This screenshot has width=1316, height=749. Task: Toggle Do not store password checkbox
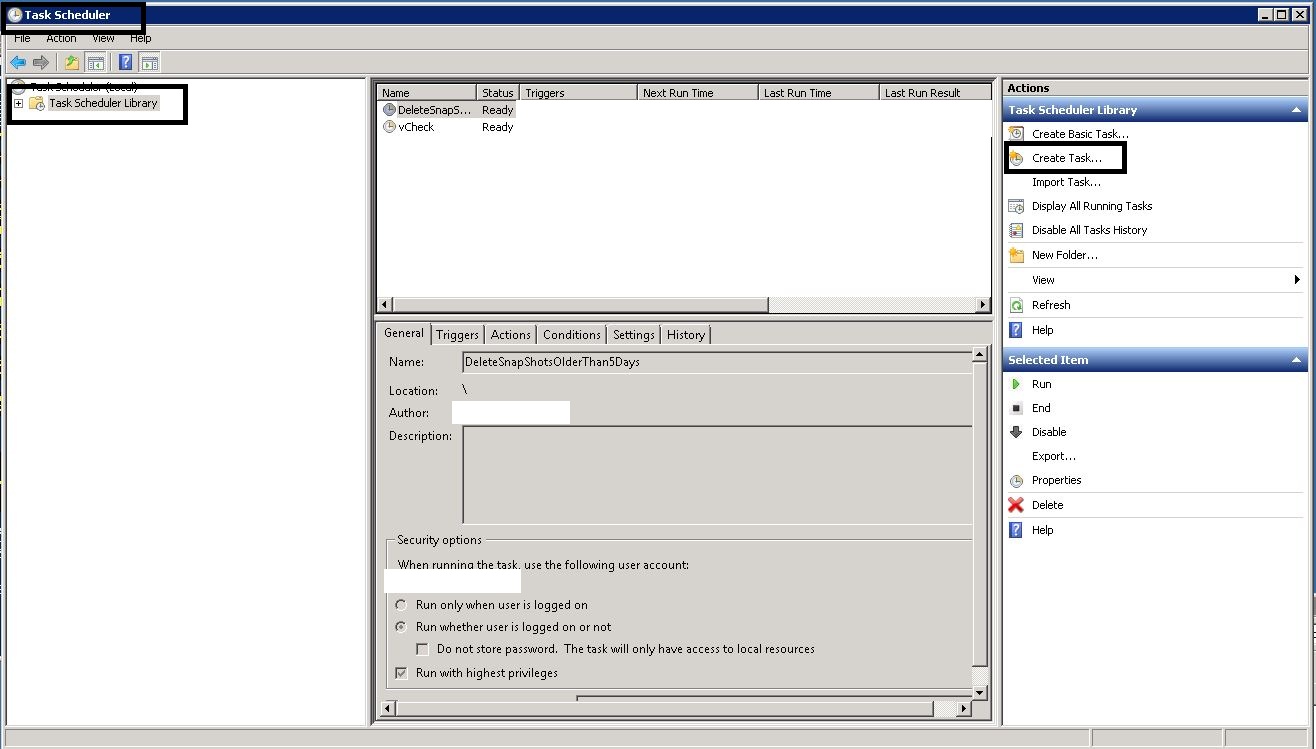point(423,649)
